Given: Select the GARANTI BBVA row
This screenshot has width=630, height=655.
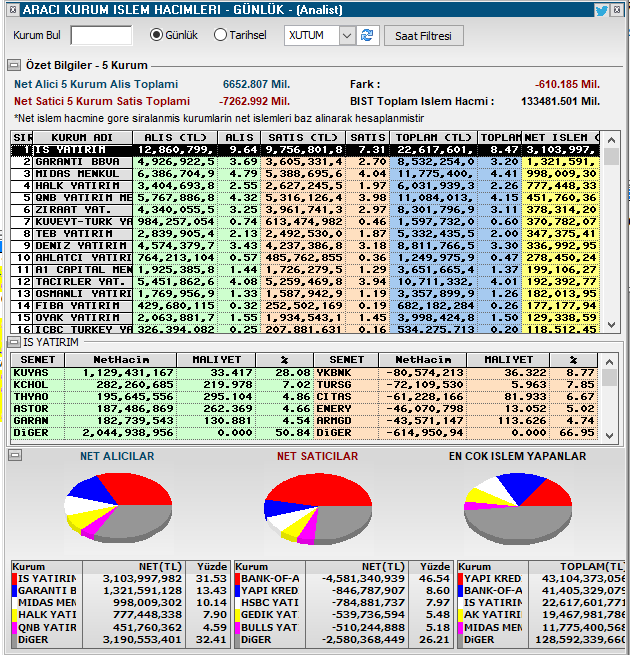Looking at the screenshot, I should point(305,162).
